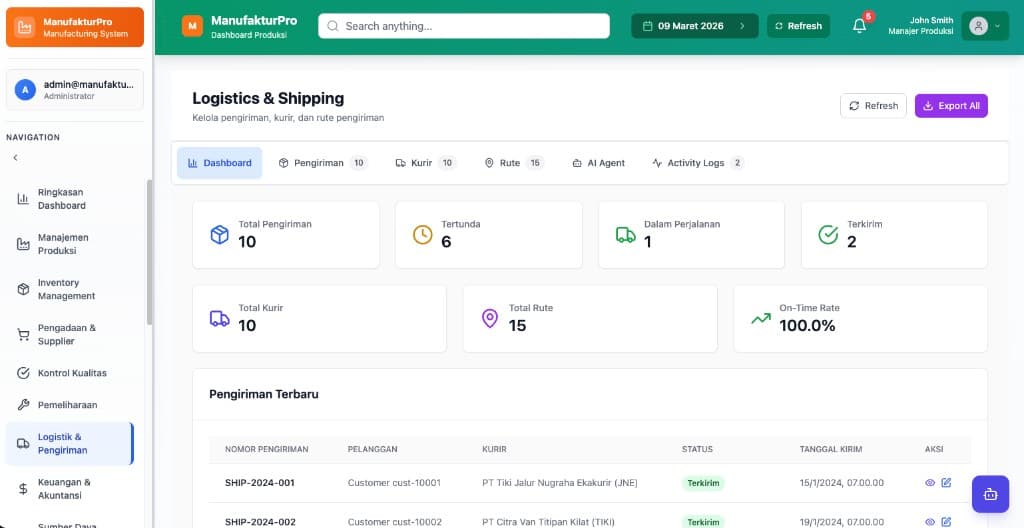
Task: Click the purple Export All button
Action: (951, 106)
